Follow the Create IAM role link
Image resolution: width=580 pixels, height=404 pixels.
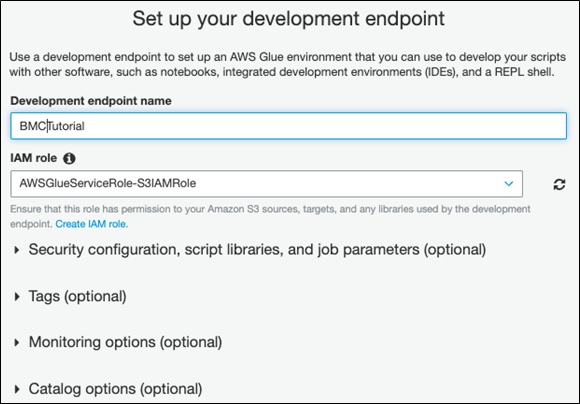92,224
